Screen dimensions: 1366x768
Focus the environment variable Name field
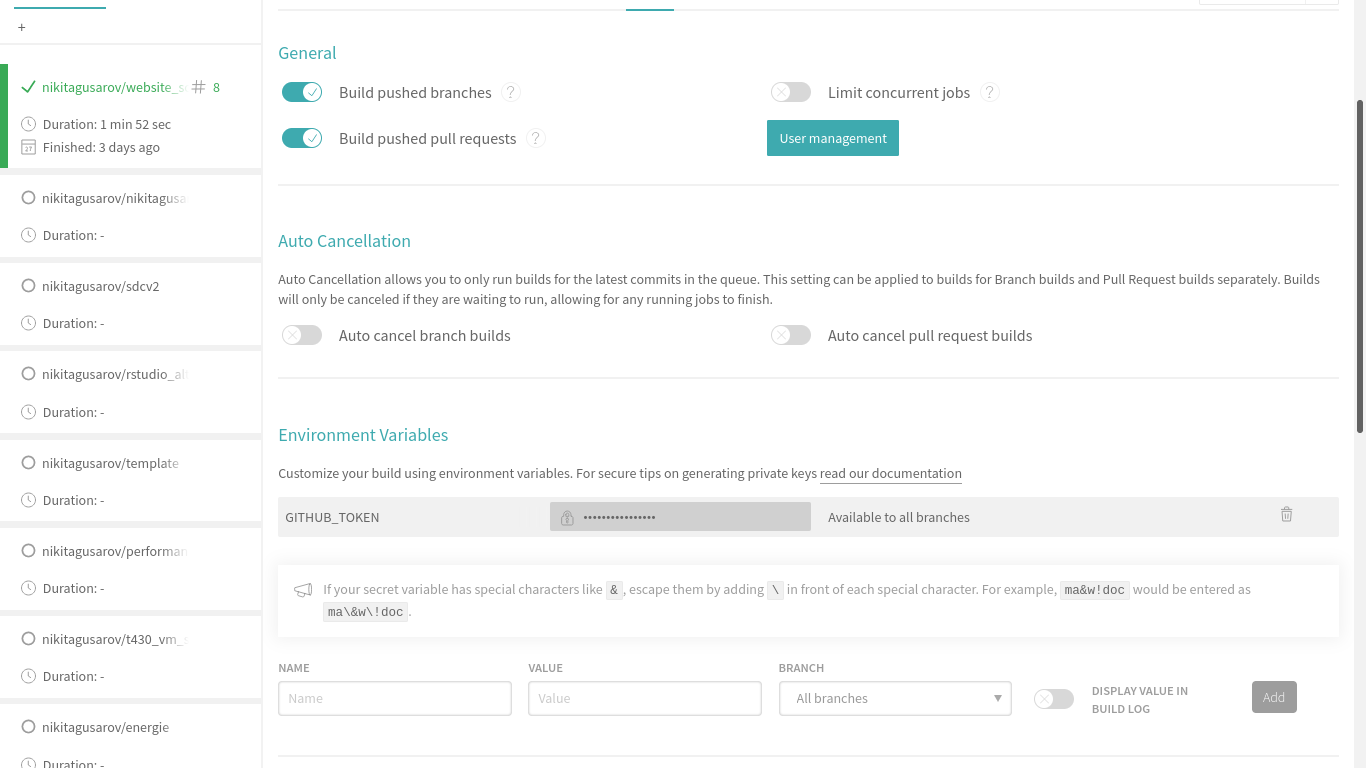[395, 699]
